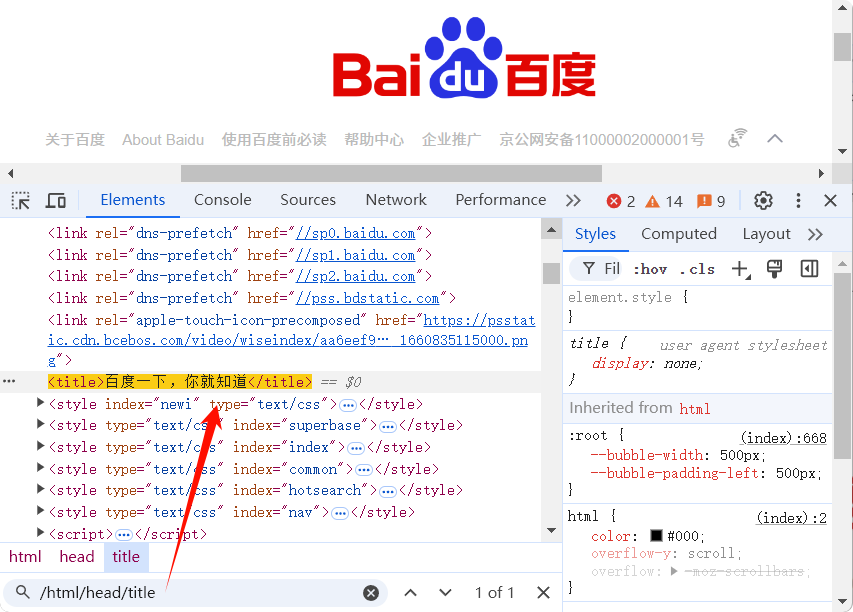Expand the overflow shorthand property triangle

pos(674,571)
